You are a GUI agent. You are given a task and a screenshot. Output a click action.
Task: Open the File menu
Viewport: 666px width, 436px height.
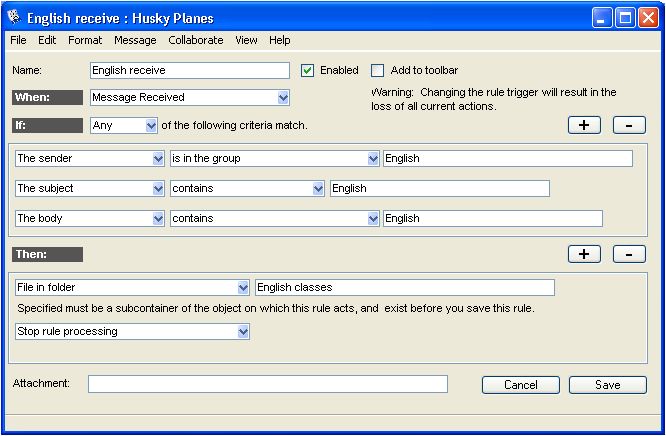19,40
